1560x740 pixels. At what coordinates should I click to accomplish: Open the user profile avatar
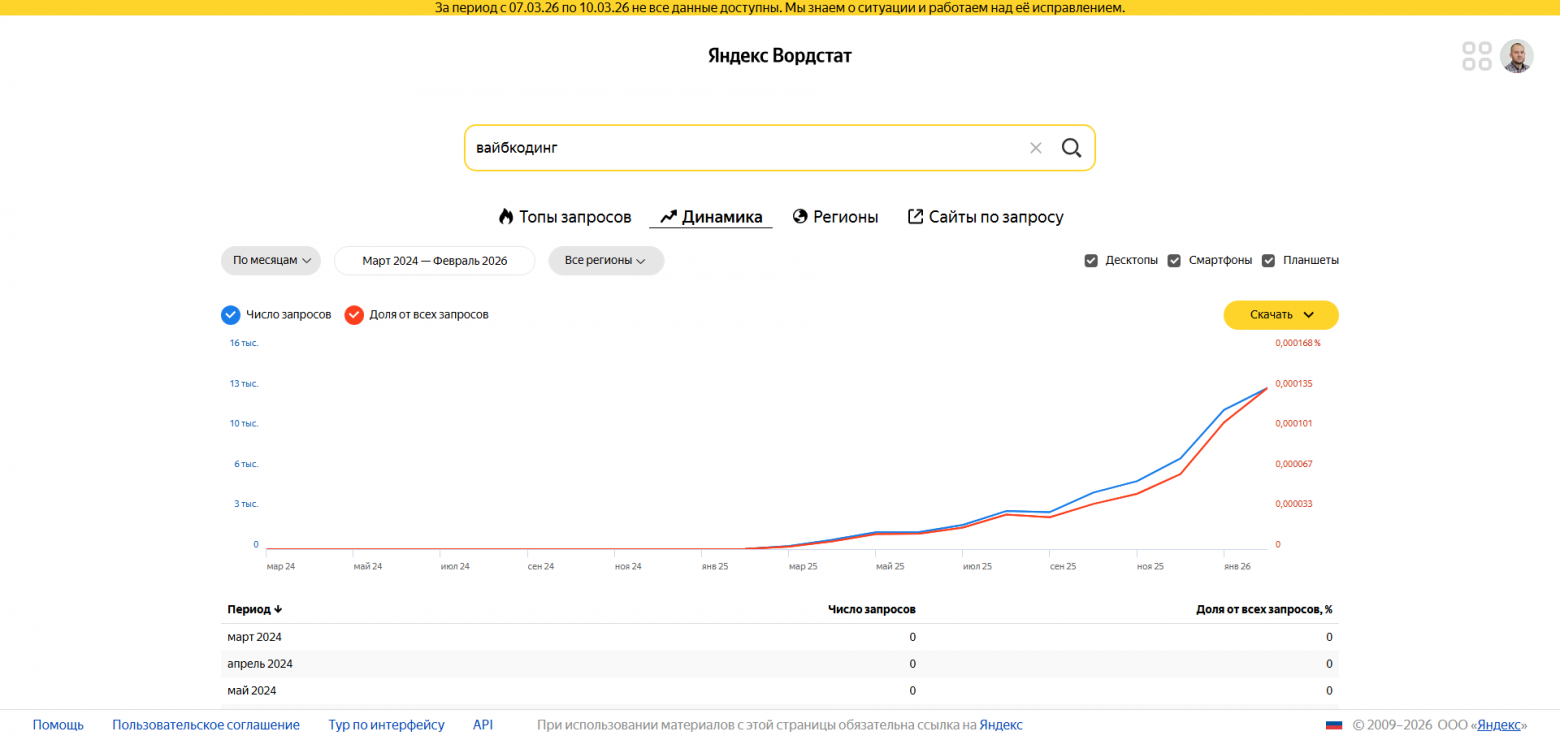pos(1517,56)
